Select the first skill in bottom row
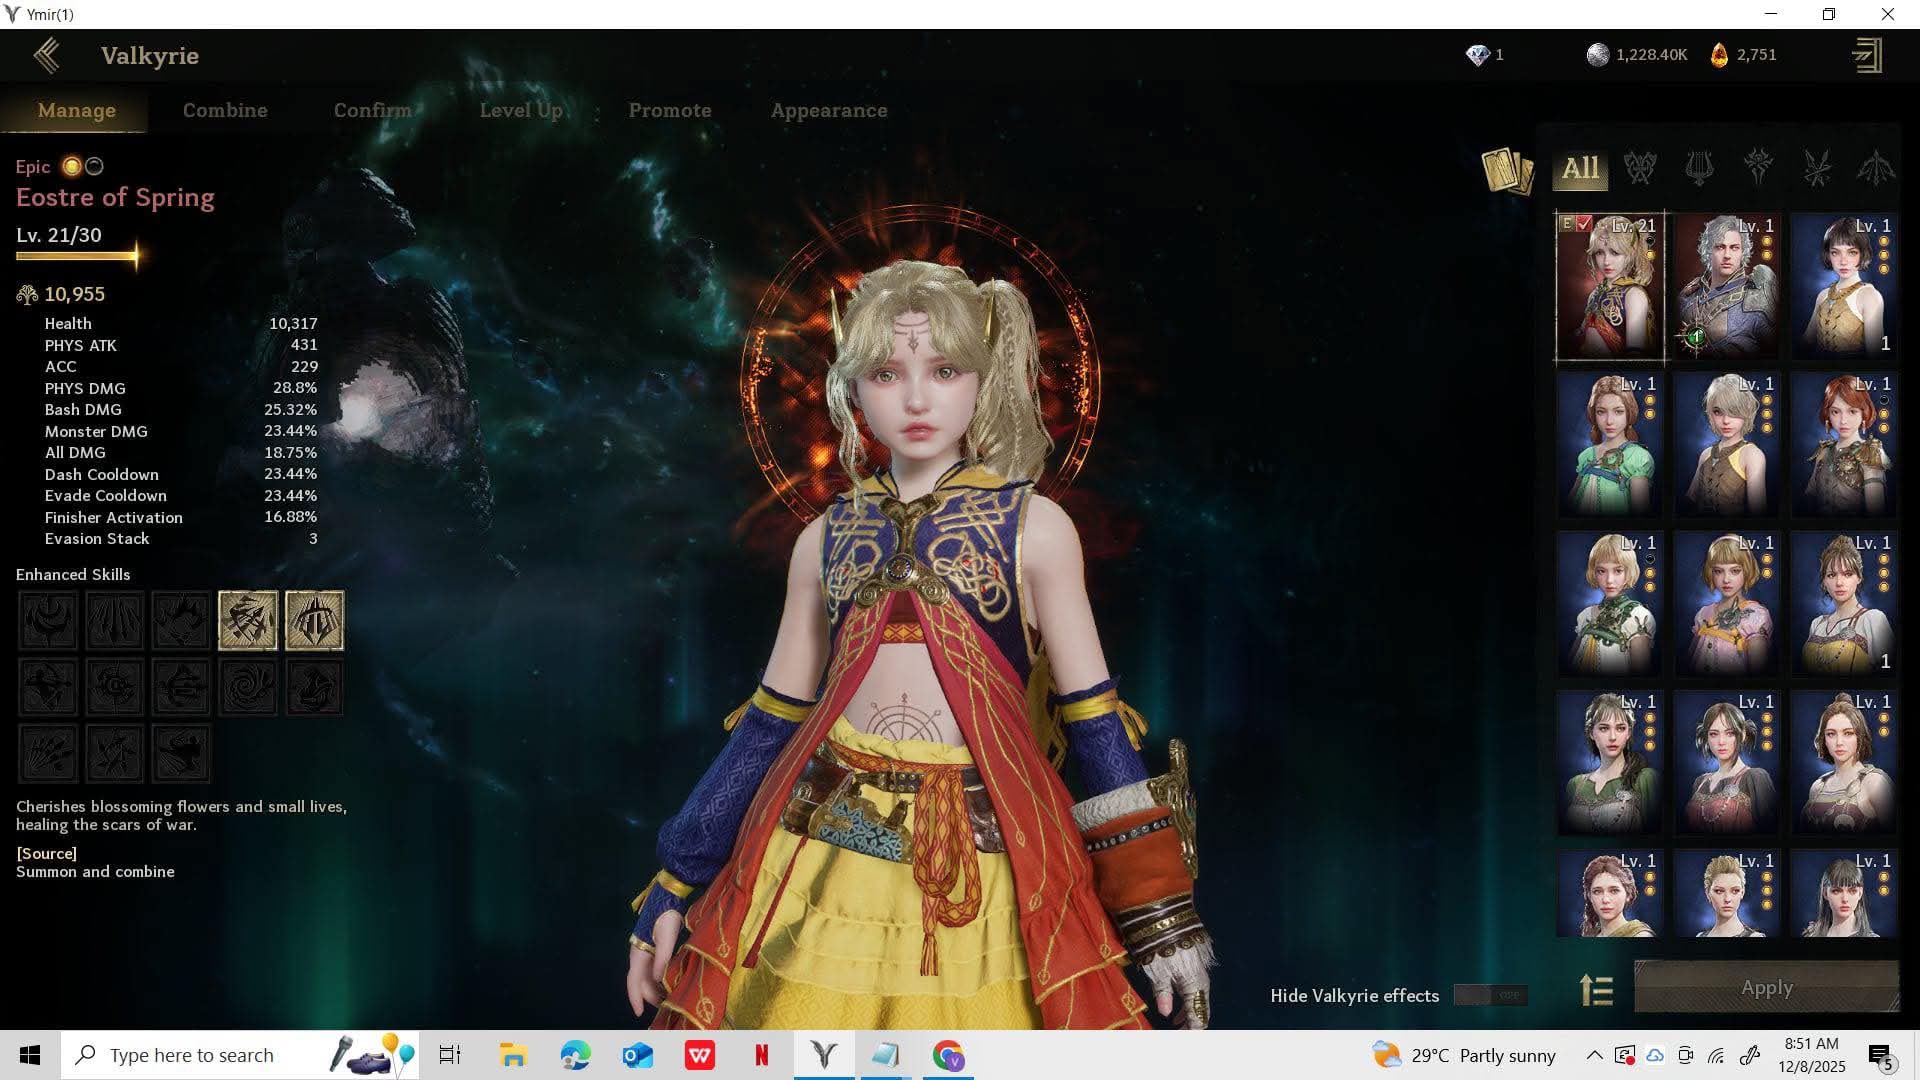This screenshot has height=1080, width=1920. pyautogui.click(x=48, y=753)
